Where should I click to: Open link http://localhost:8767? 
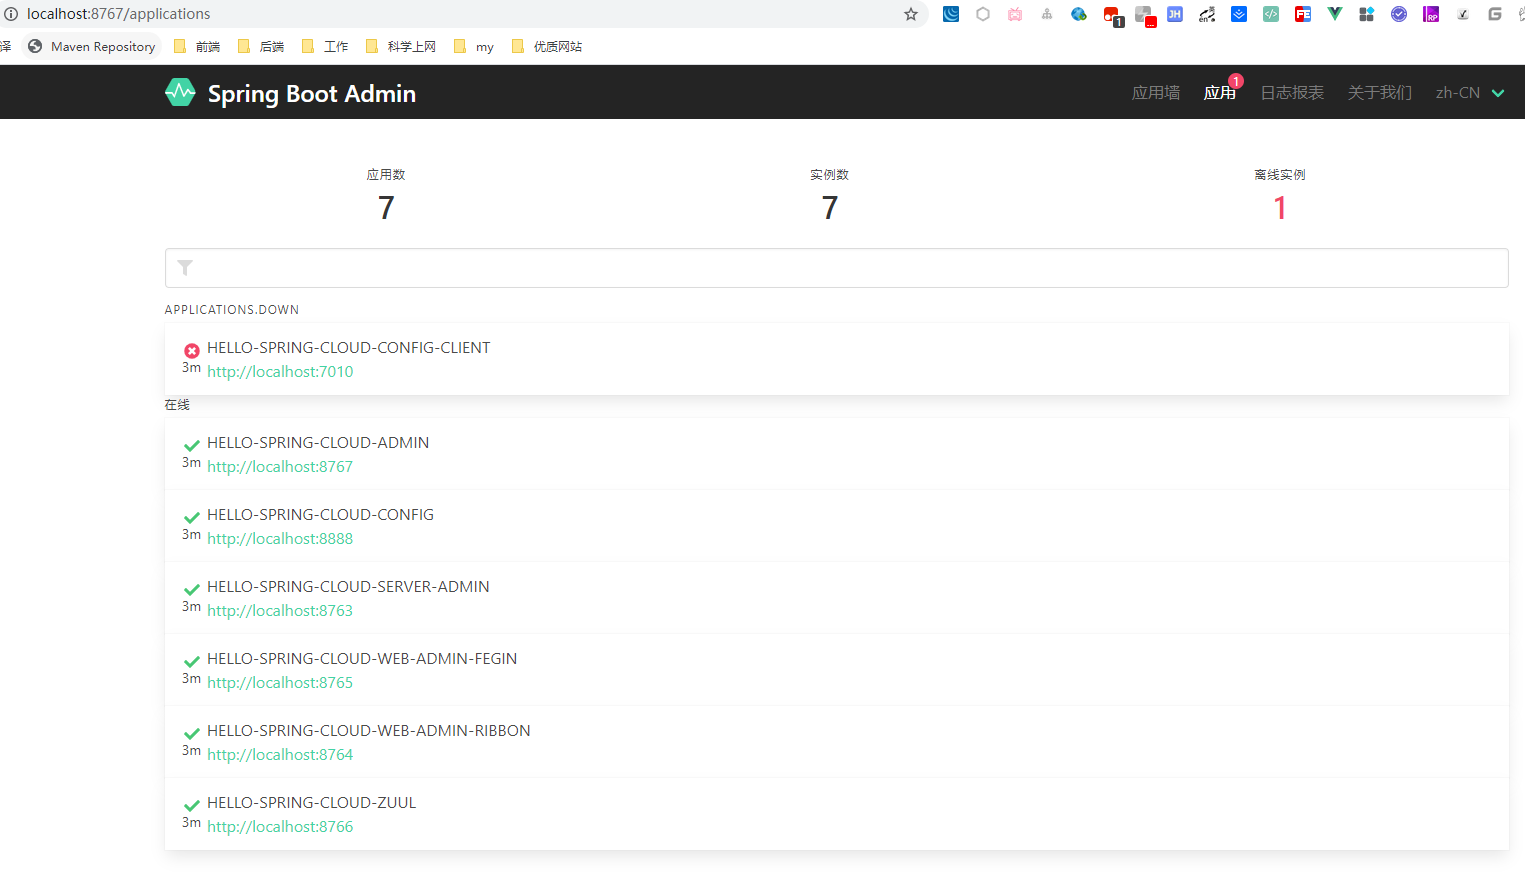click(280, 466)
